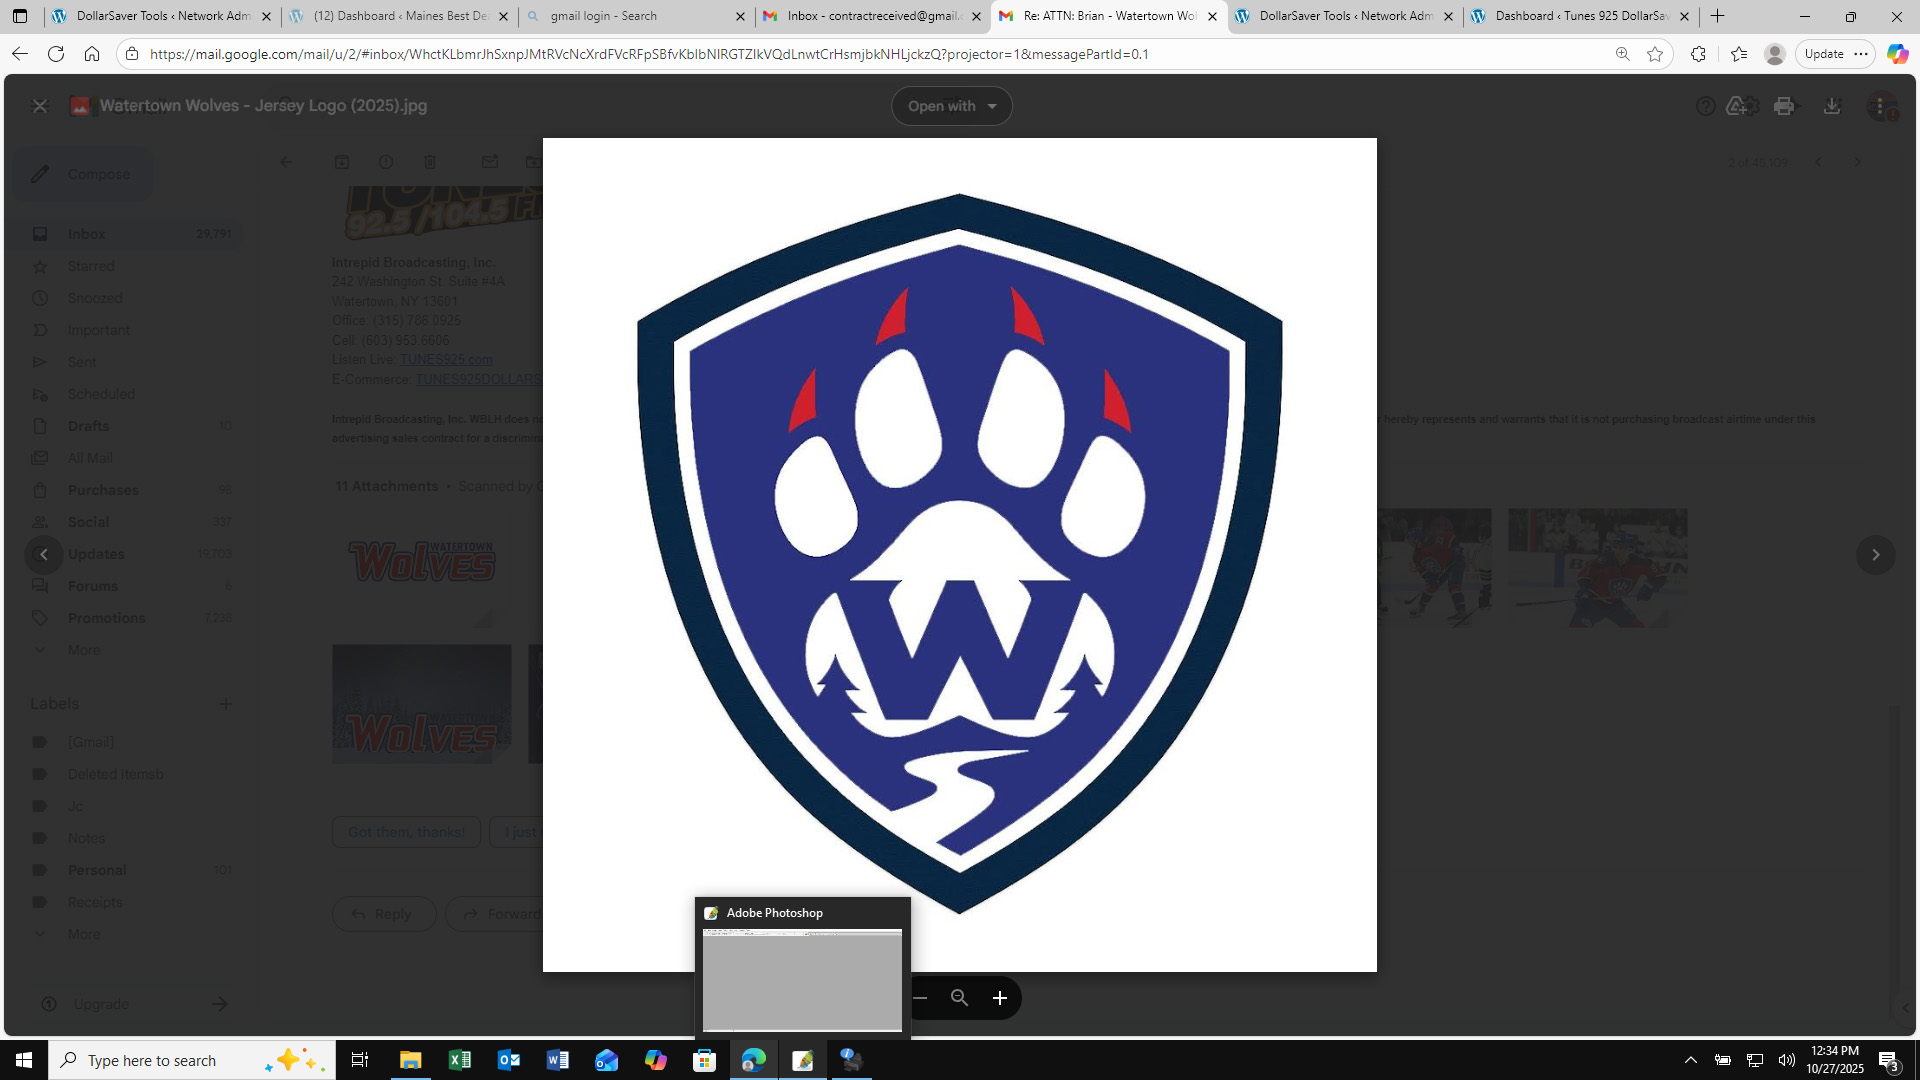Zoom out with the minus button
The width and height of the screenshot is (1920, 1080).
coord(920,998)
